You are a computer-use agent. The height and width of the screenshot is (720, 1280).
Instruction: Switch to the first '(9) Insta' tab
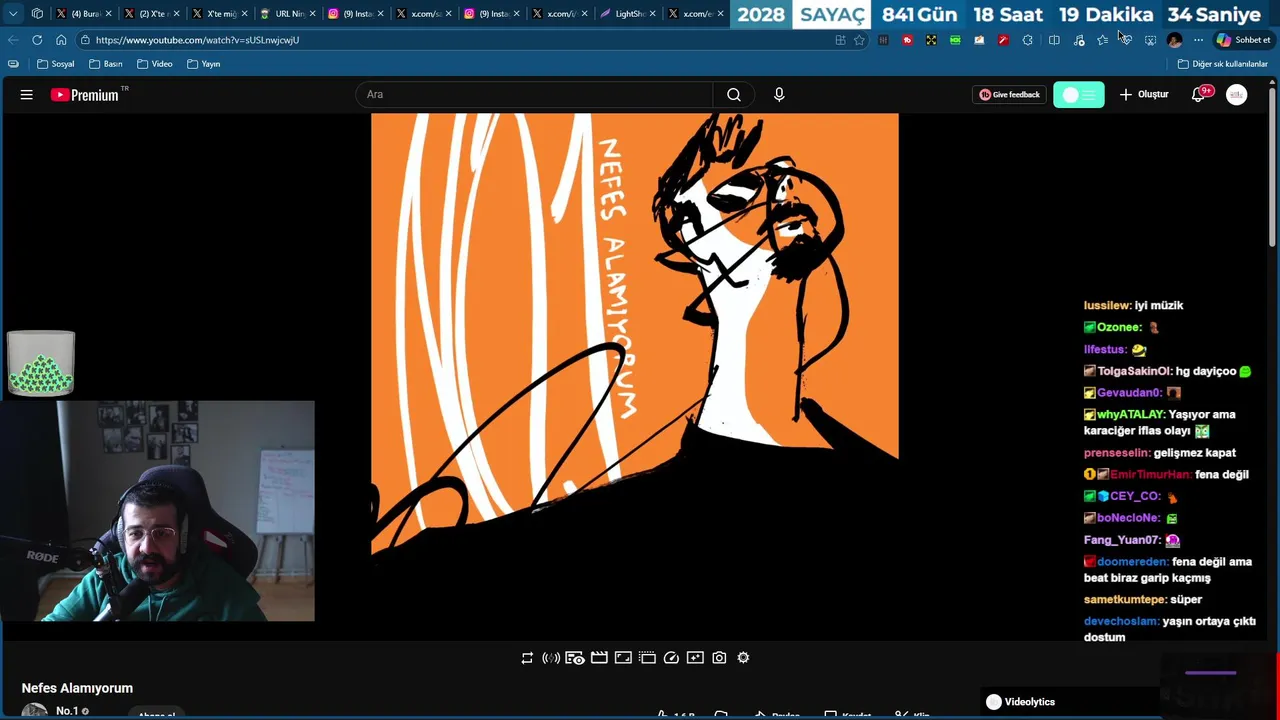pyautogui.click(x=354, y=14)
